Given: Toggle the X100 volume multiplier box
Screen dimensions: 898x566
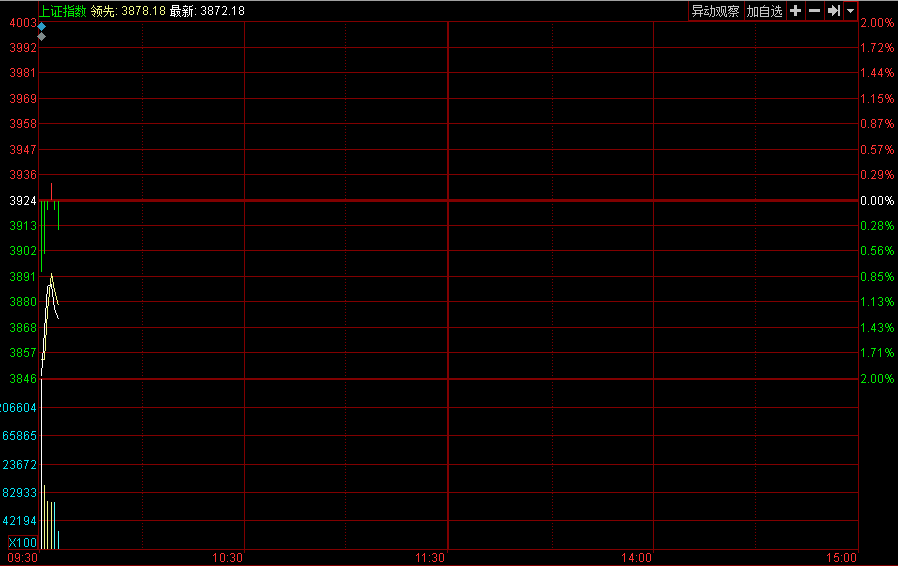Looking at the screenshot, I should (22, 542).
